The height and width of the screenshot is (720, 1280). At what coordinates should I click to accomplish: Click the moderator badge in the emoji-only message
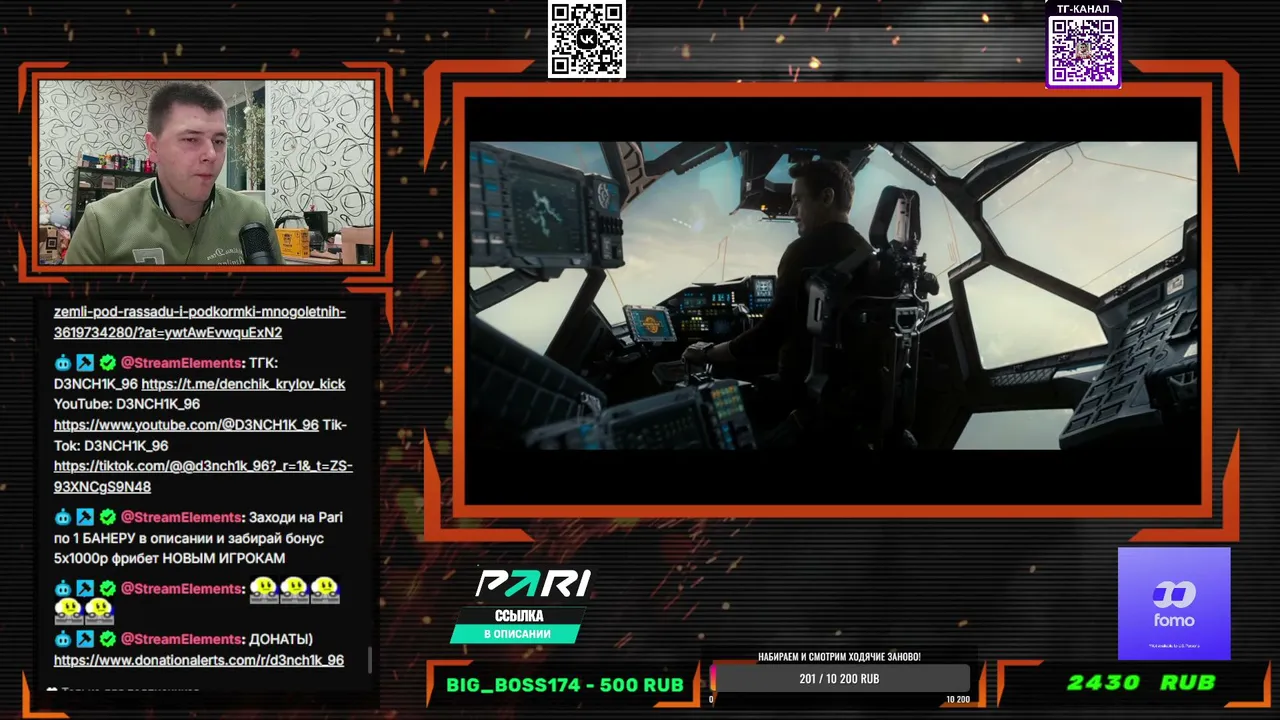coord(85,589)
